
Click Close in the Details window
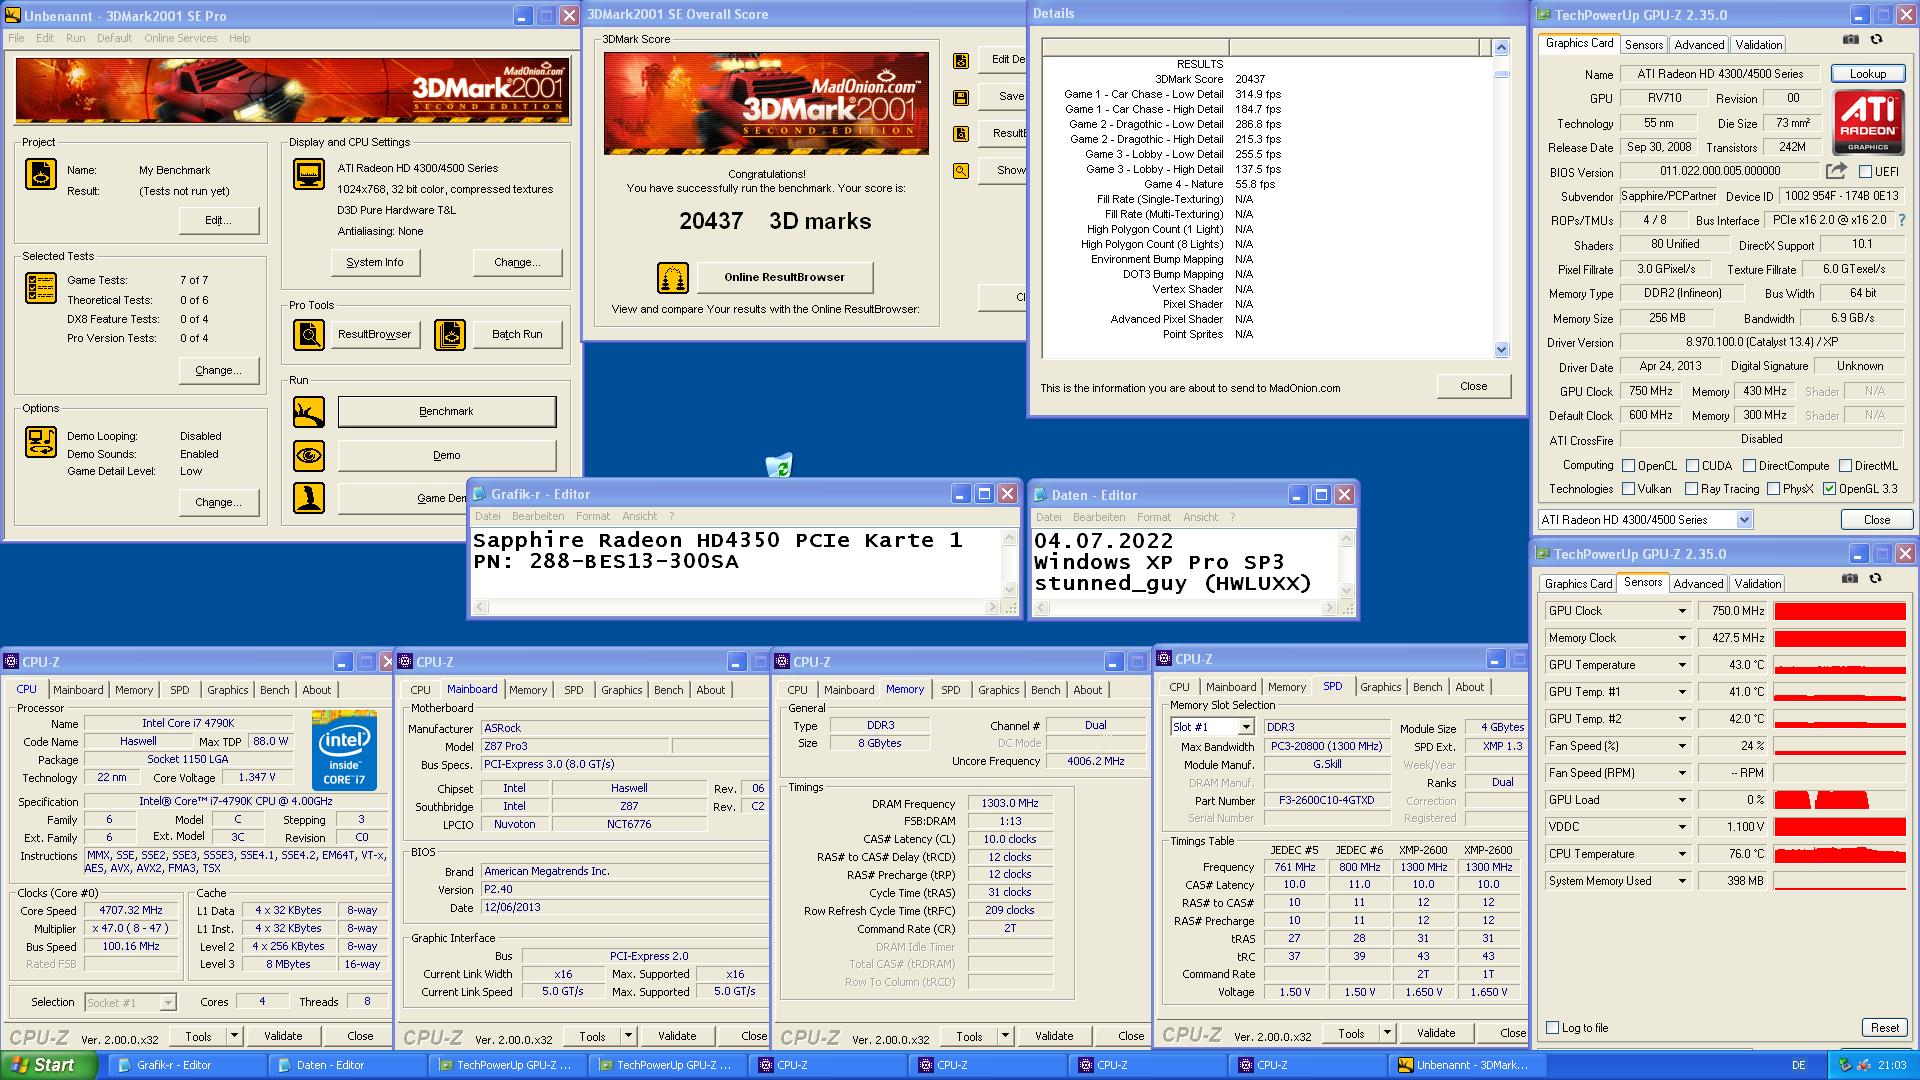point(1473,386)
